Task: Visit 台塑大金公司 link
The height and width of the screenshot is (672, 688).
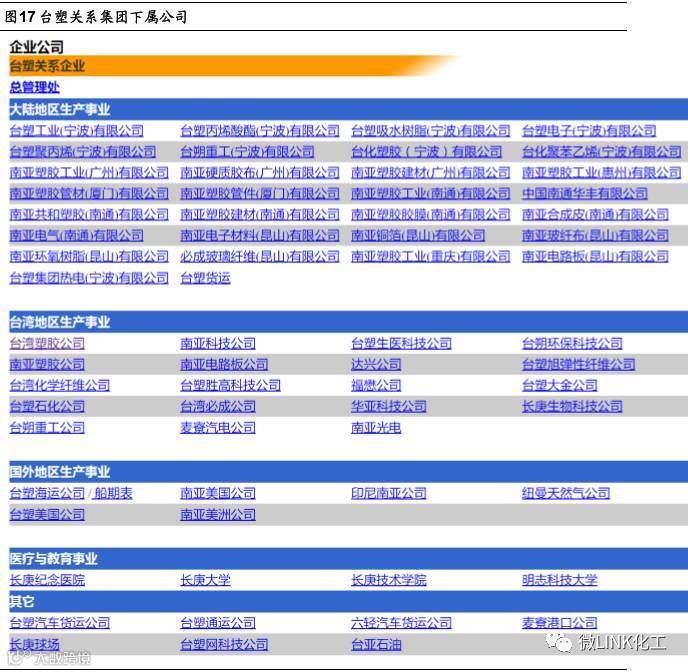Action: coord(559,386)
